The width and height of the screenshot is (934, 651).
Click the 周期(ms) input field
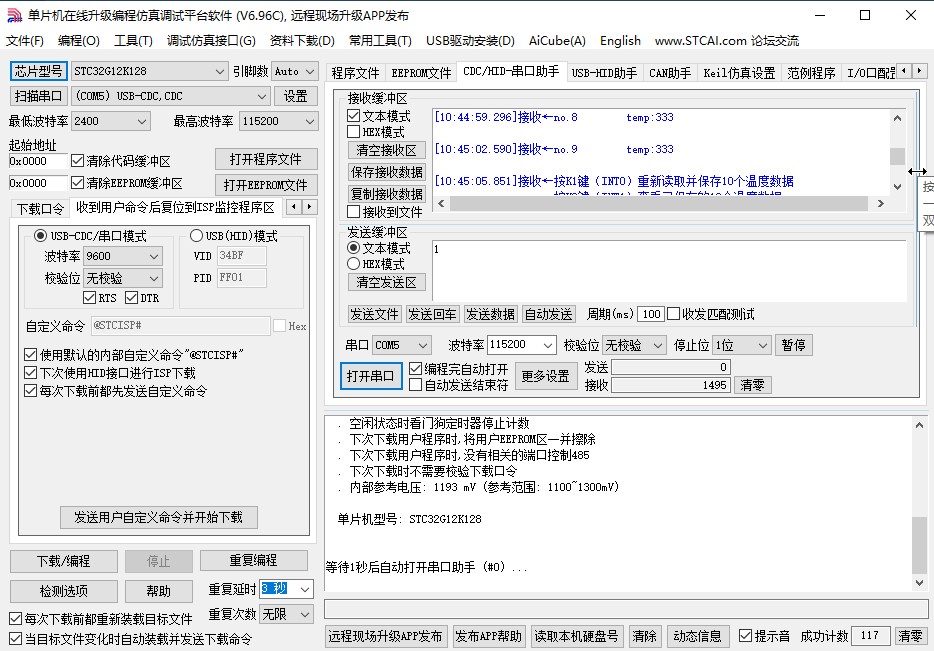[651, 314]
